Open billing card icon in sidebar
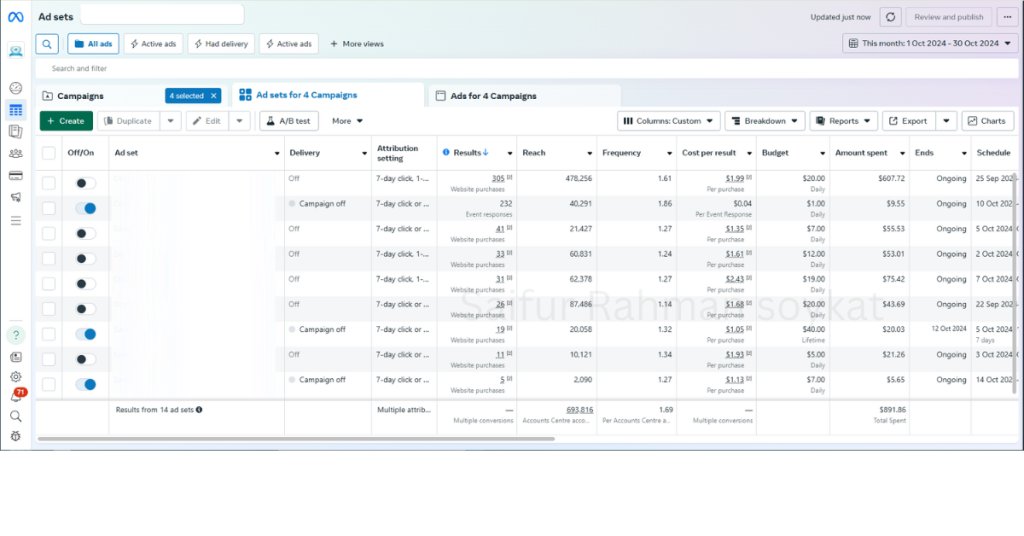This screenshot has width=1024, height=536. [x=15, y=176]
